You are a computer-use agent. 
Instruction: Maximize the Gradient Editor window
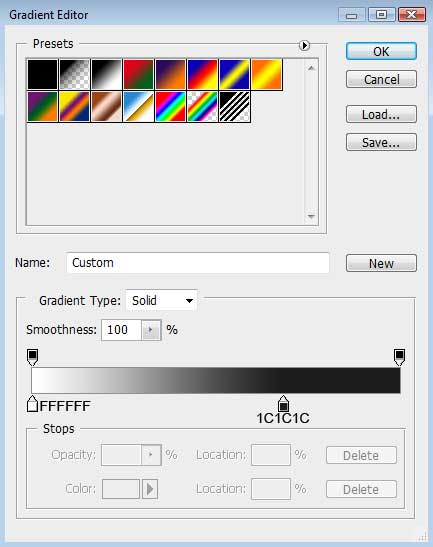pos(382,15)
